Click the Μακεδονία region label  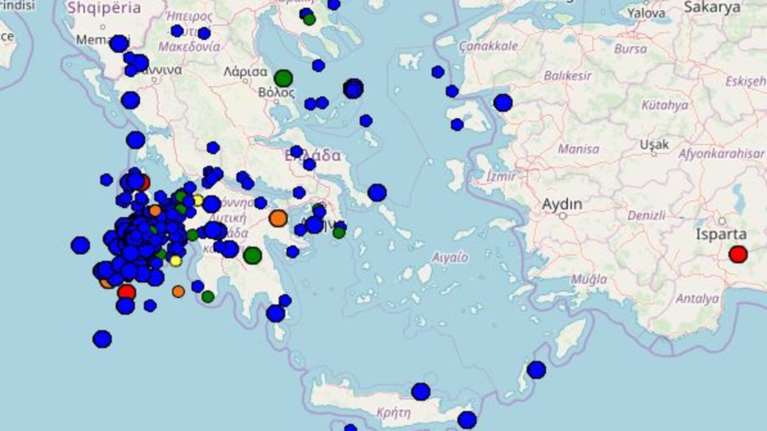(189, 47)
